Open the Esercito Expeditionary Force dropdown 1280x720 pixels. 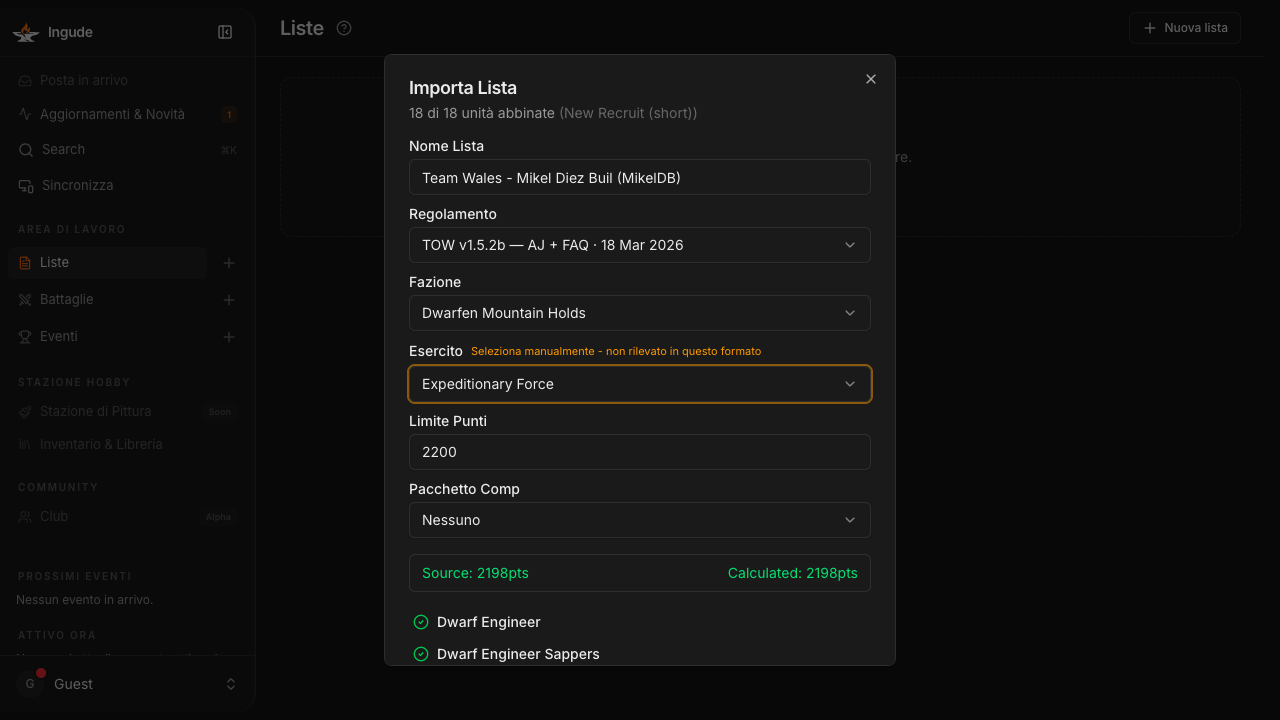[x=640, y=384]
